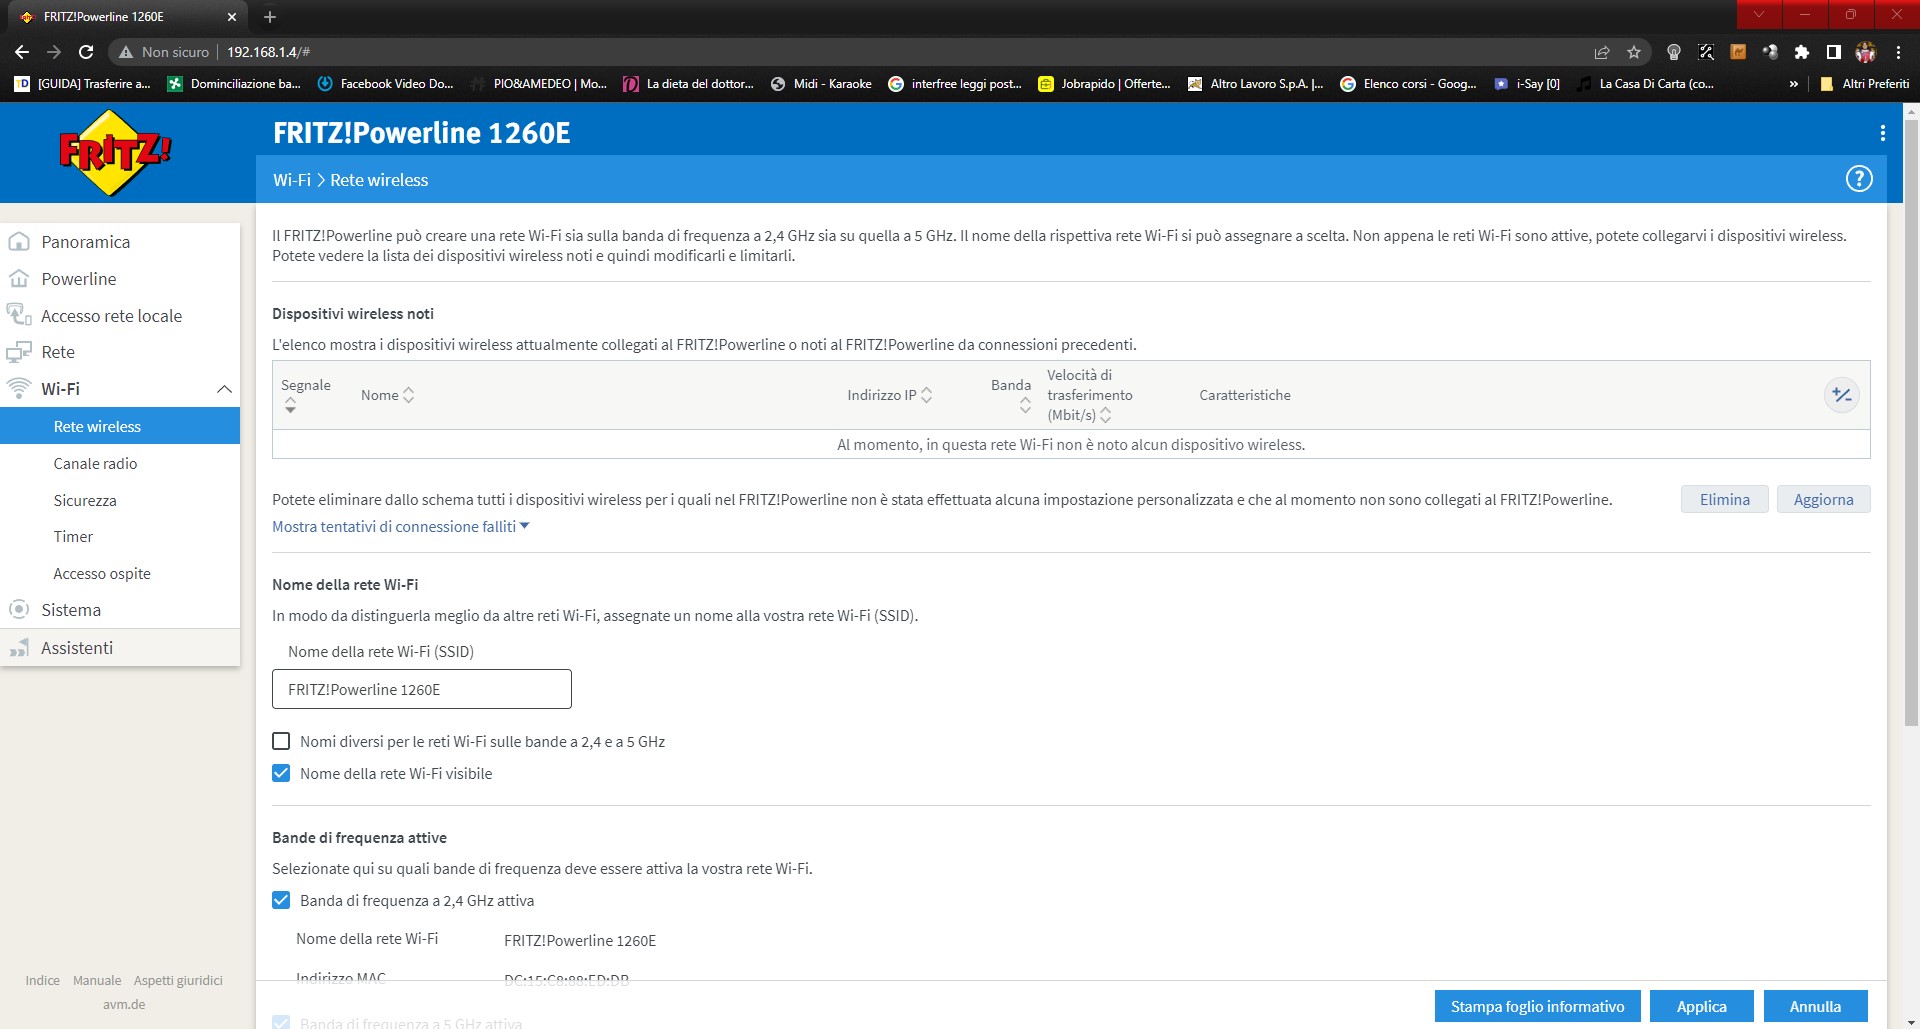Image resolution: width=1920 pixels, height=1029 pixels.
Task: Click the FRITZ! logo
Action: pos(115,153)
